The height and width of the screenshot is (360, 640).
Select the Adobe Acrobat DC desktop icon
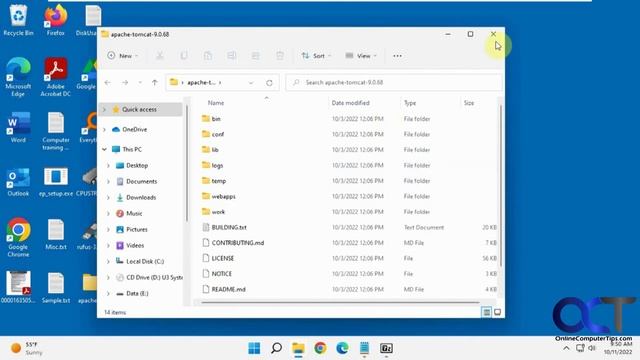pyautogui.click(x=56, y=77)
